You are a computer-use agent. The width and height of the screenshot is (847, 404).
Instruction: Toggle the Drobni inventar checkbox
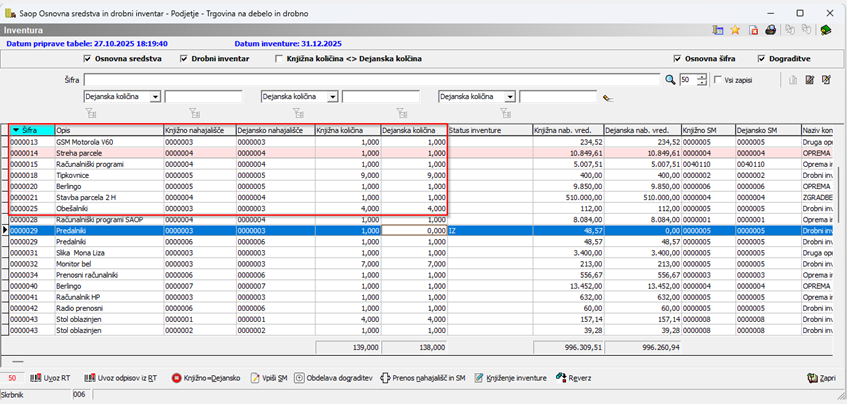coord(184,59)
